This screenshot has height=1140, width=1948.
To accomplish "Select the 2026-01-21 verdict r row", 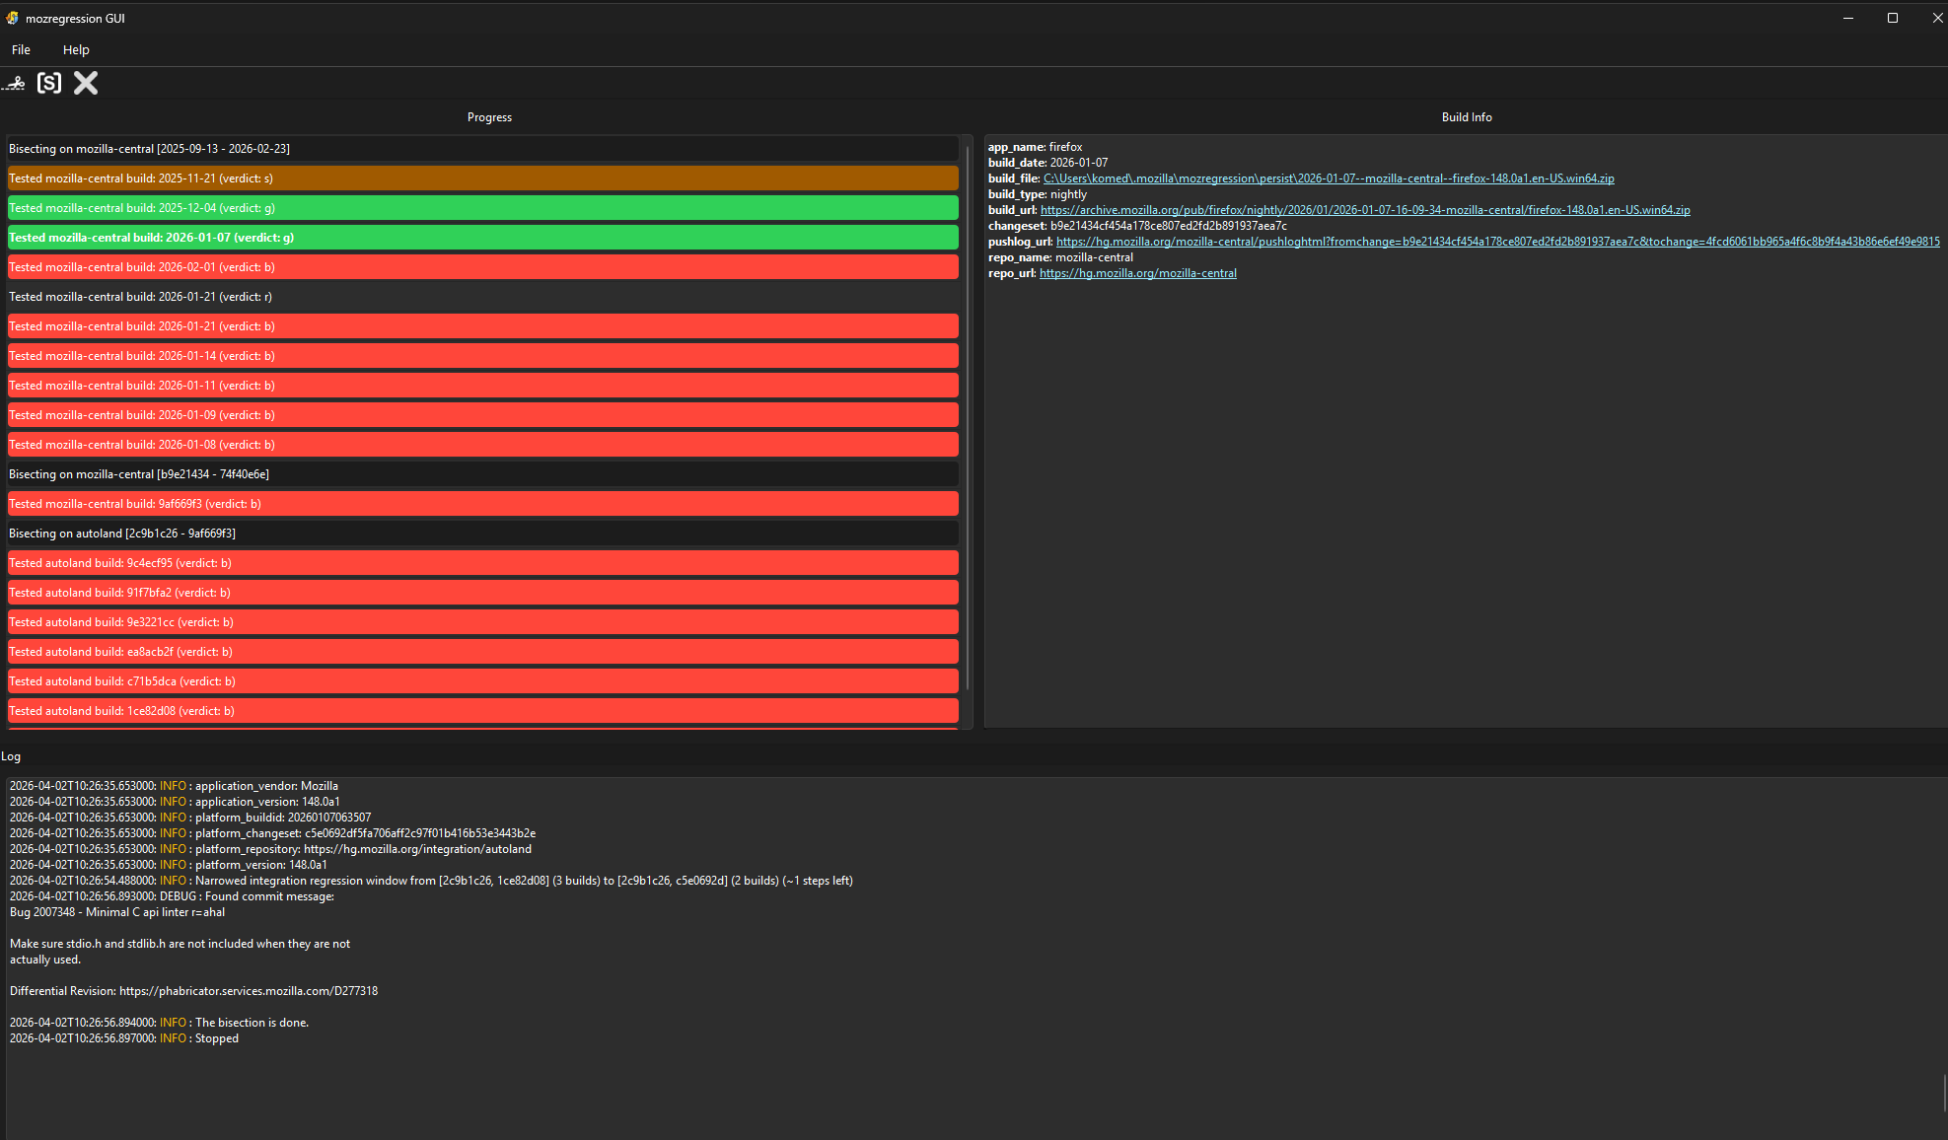I will point(483,297).
